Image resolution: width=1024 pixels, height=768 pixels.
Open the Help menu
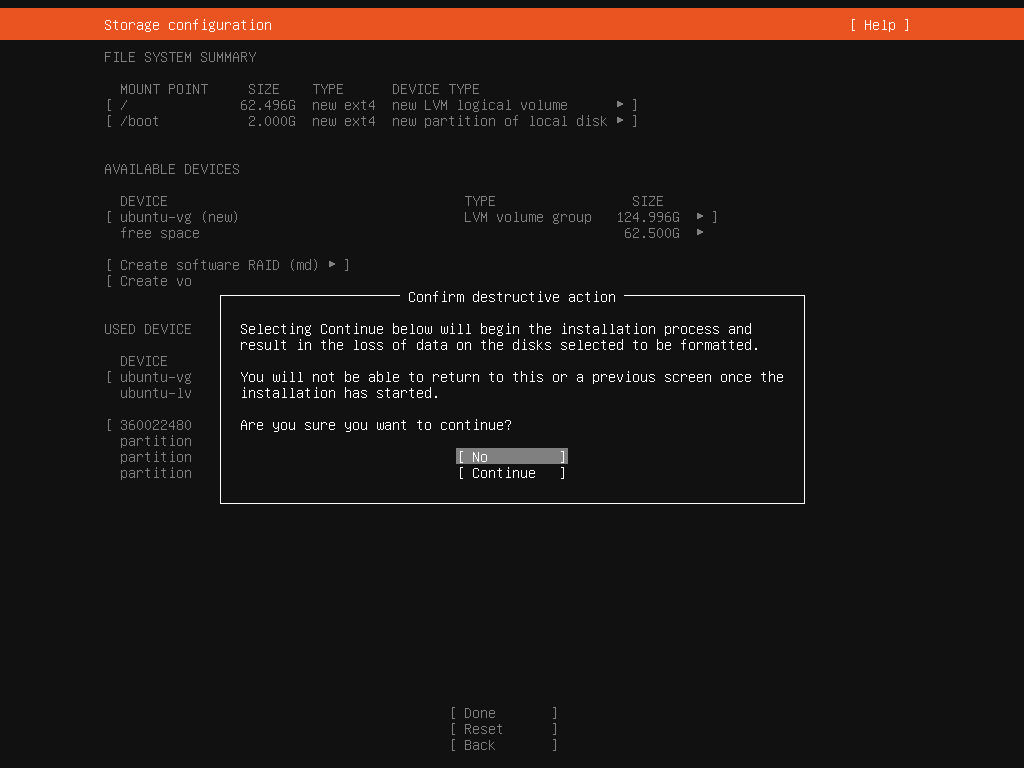tap(878, 24)
